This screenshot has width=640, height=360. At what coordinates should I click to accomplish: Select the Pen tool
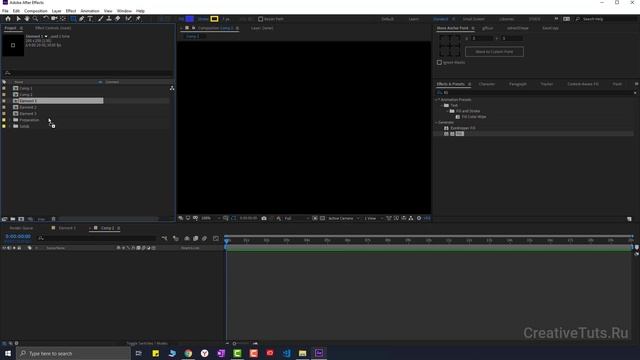point(82,19)
